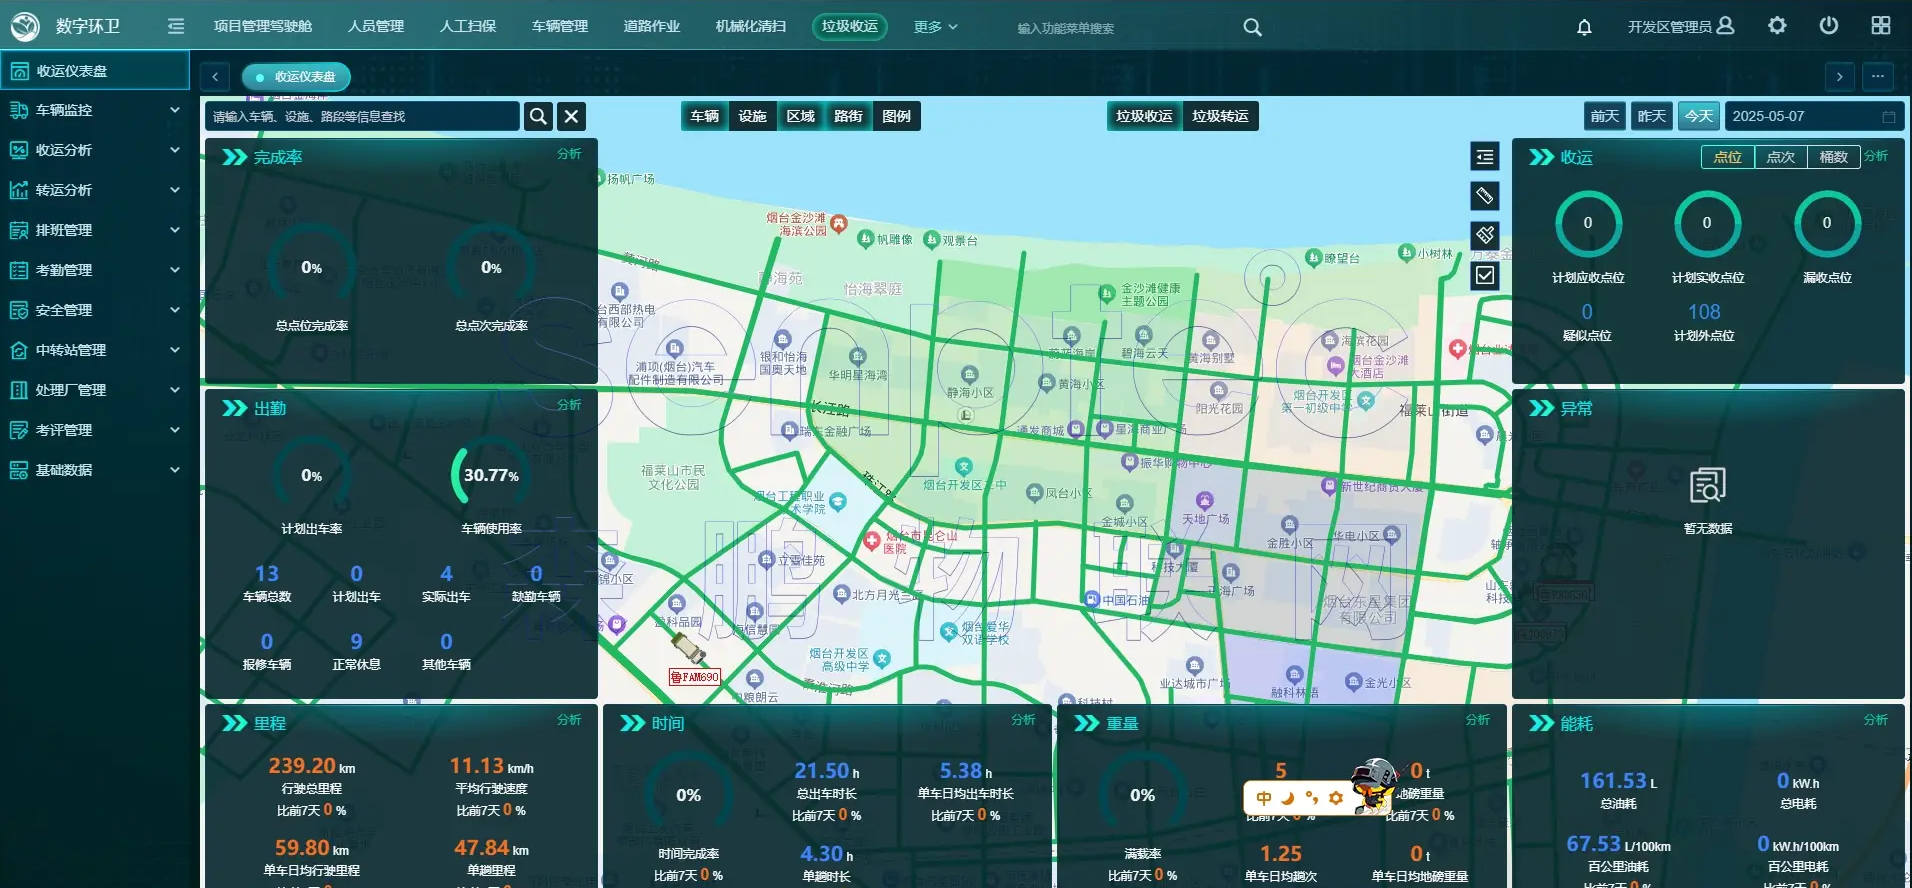
Task: Open the map list panel icon
Action: (1485, 157)
